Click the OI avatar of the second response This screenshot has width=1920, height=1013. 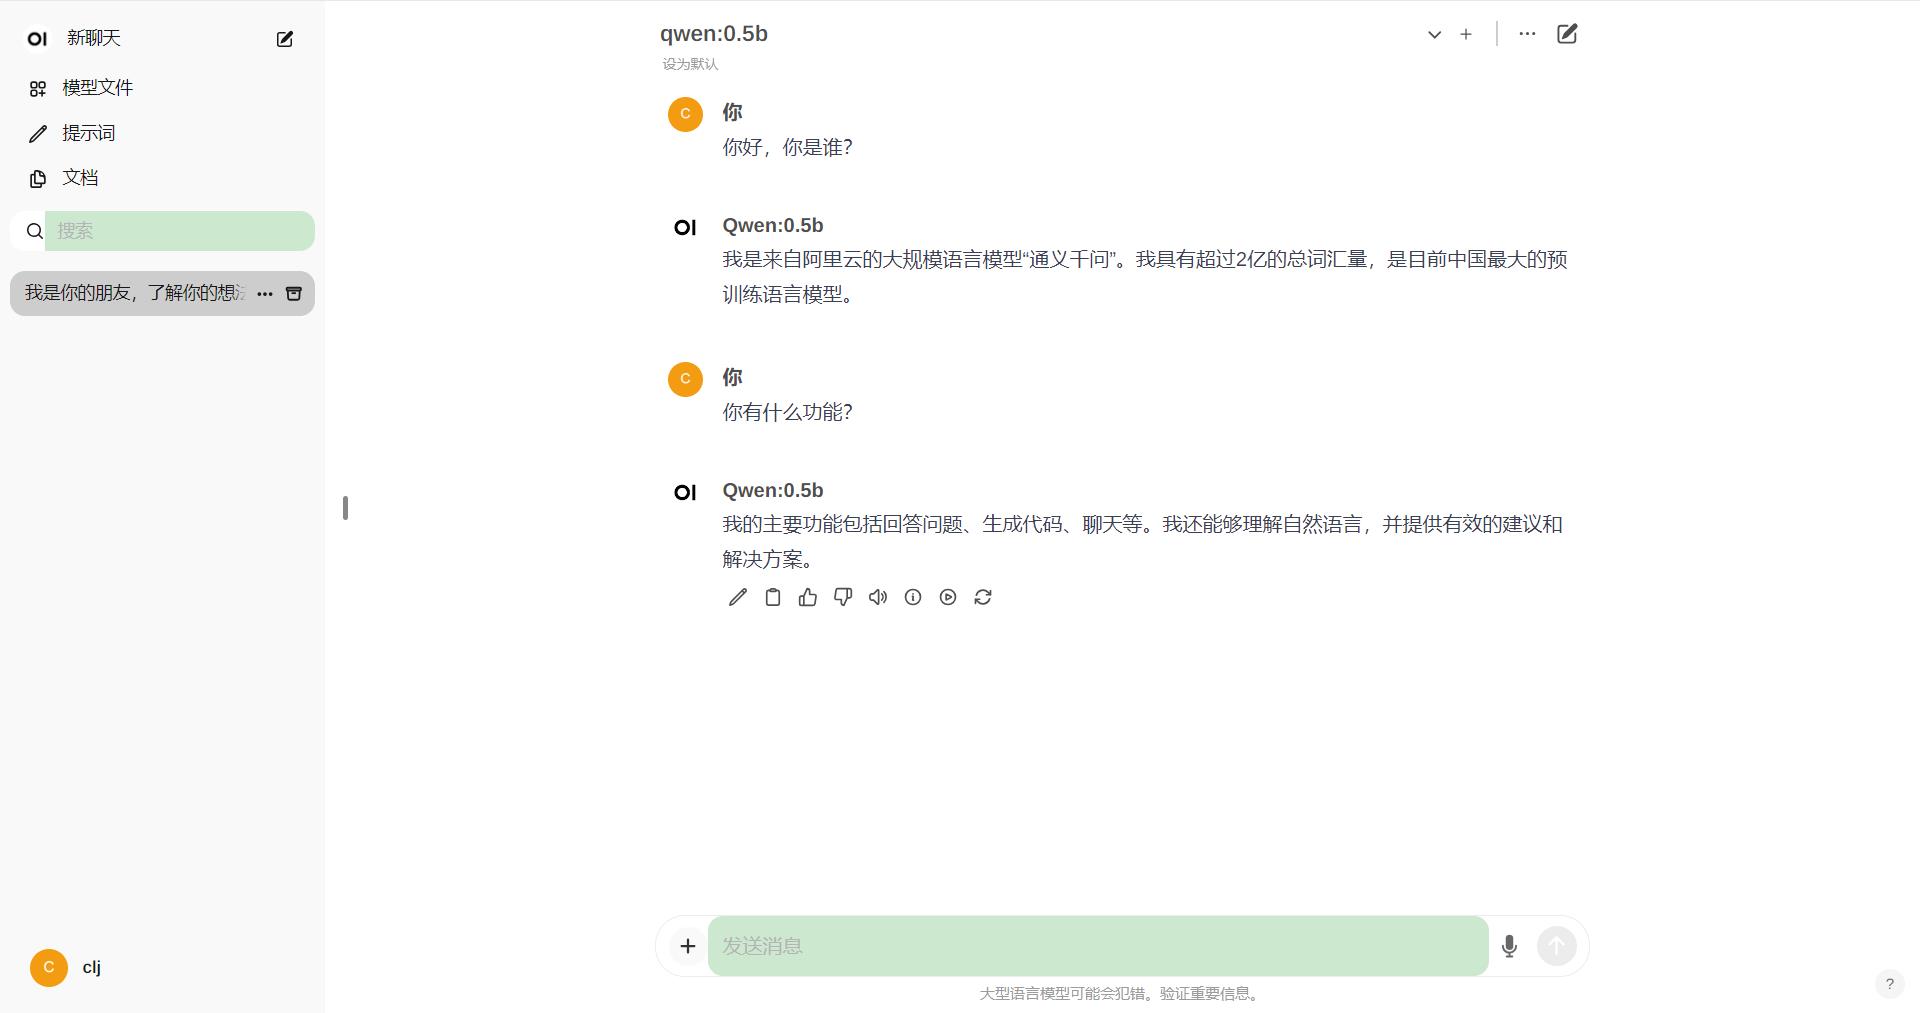click(685, 492)
